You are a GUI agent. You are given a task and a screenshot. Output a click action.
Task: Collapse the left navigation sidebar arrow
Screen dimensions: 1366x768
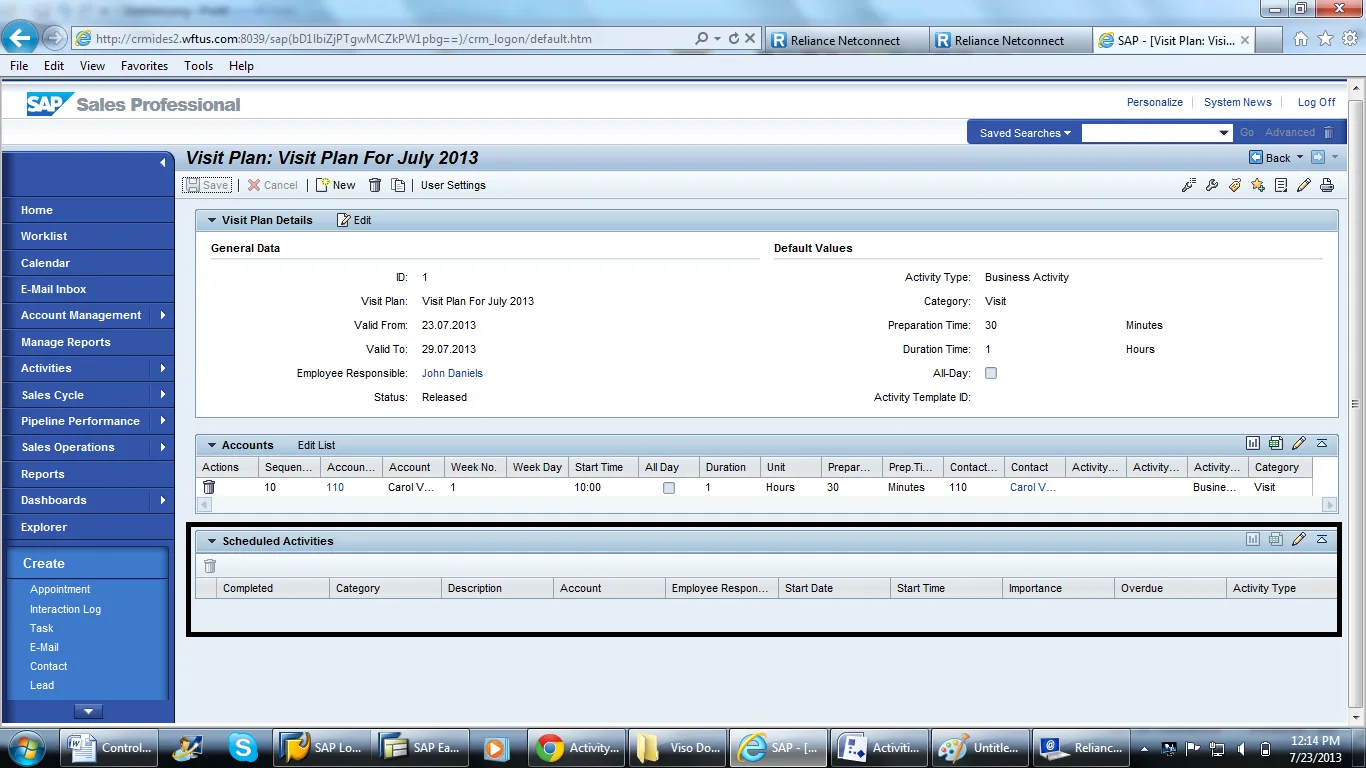coord(162,162)
